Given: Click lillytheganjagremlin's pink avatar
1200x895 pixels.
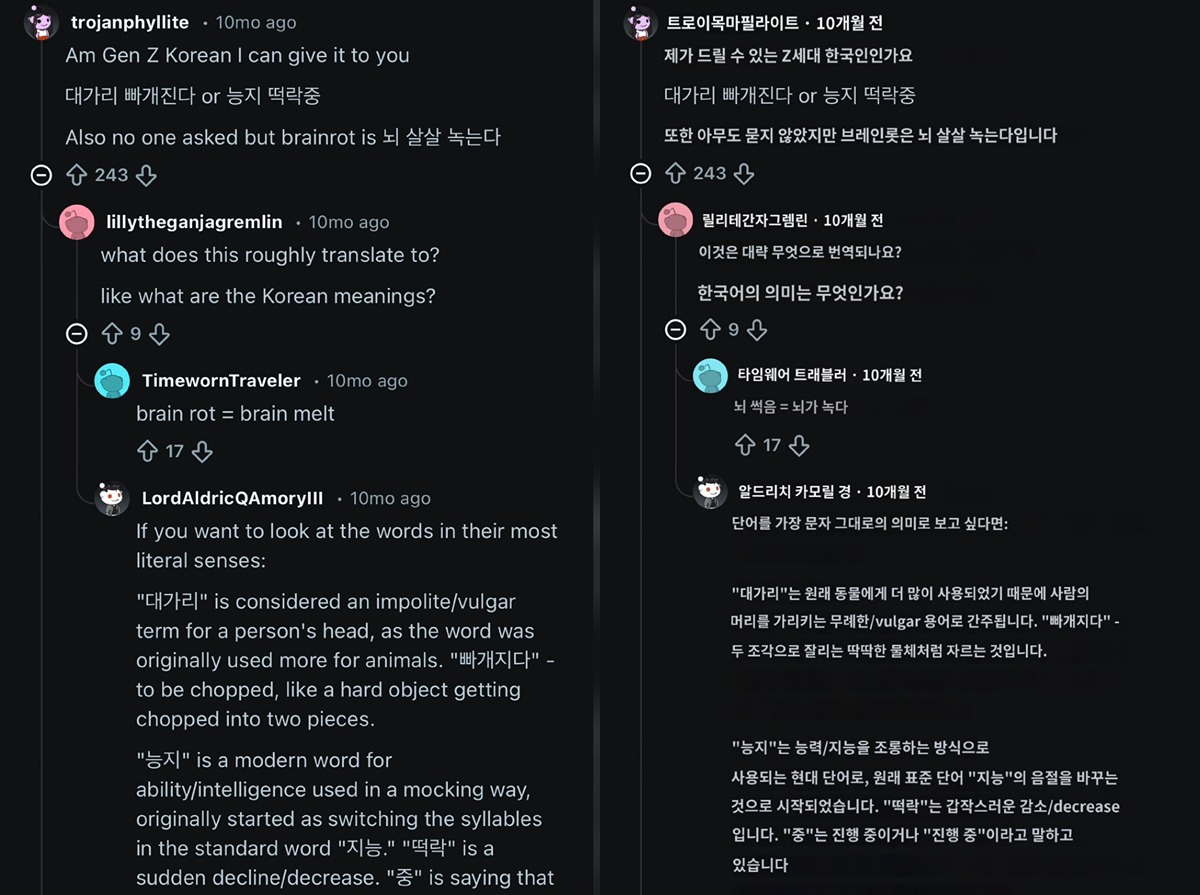Looking at the screenshot, I should click(77, 221).
